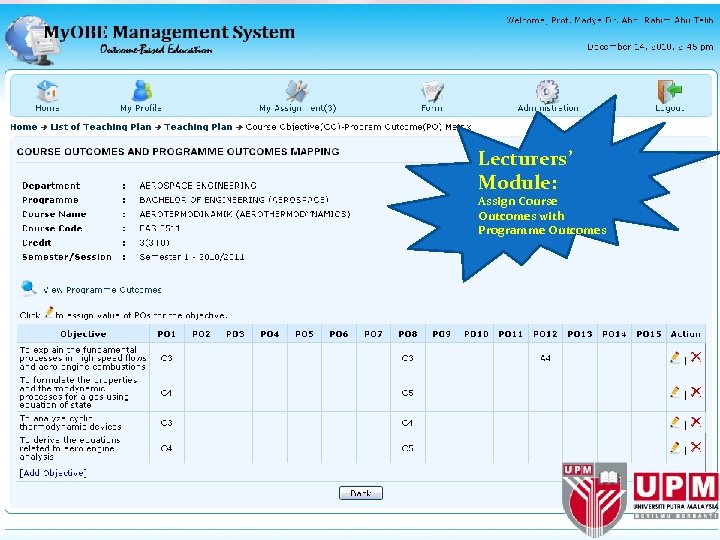Edit the 'derive the equations' objective

(675, 447)
